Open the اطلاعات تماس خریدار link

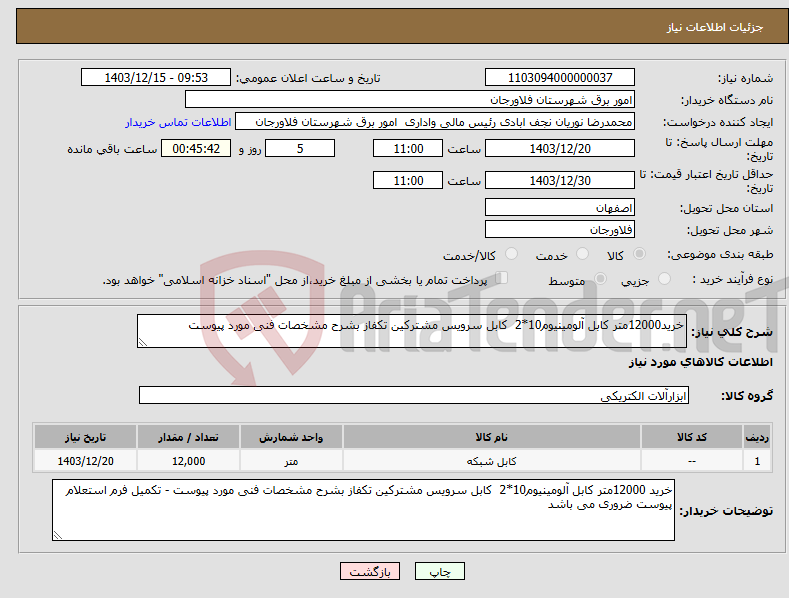(178, 122)
